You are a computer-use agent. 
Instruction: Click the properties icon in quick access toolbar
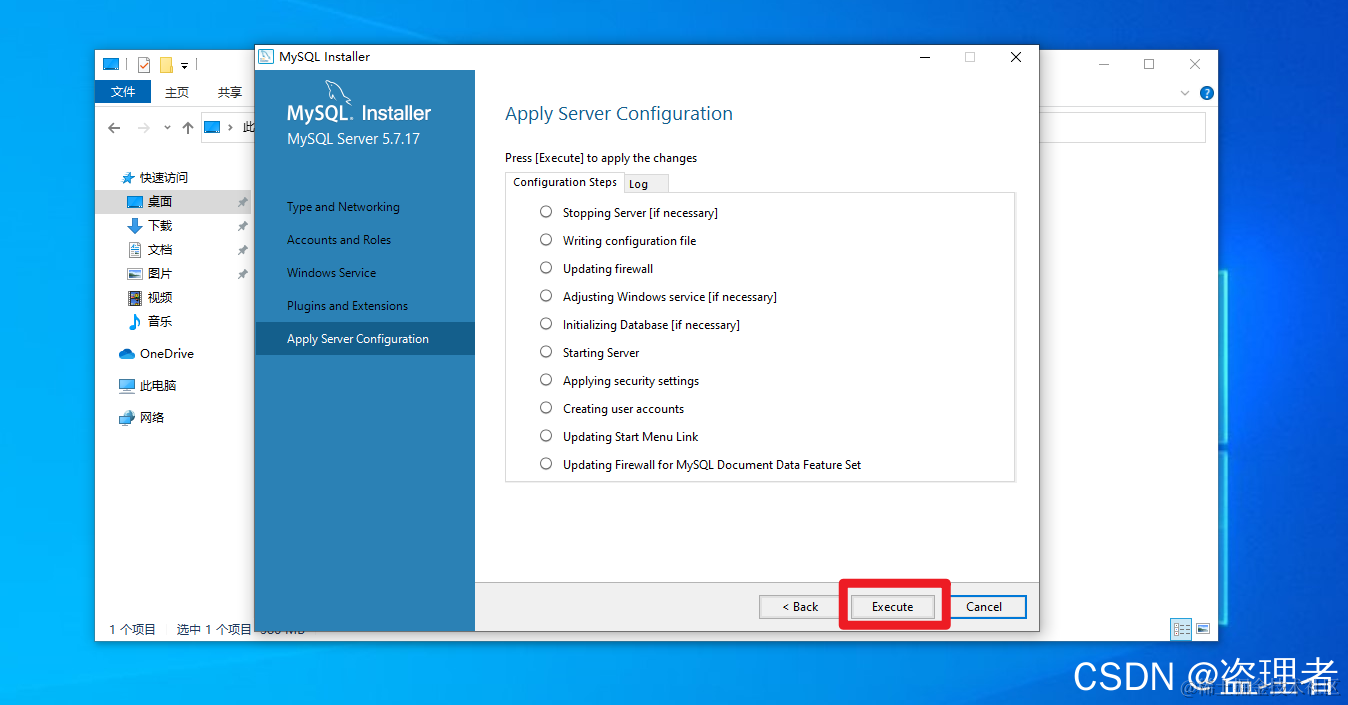coord(144,65)
